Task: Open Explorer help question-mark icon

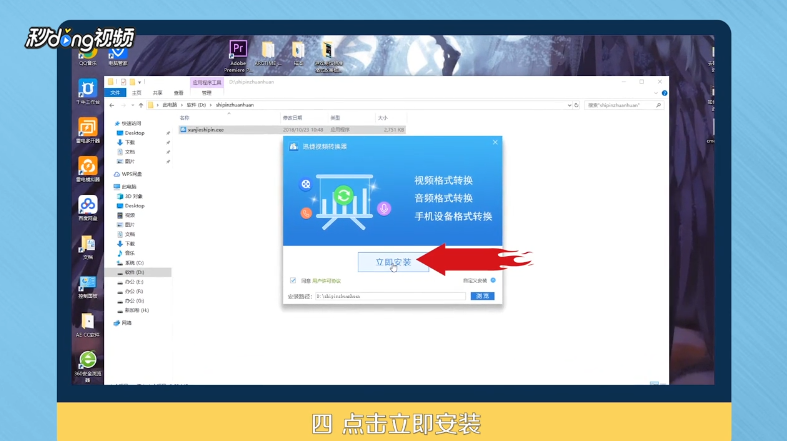Action: tap(664, 93)
